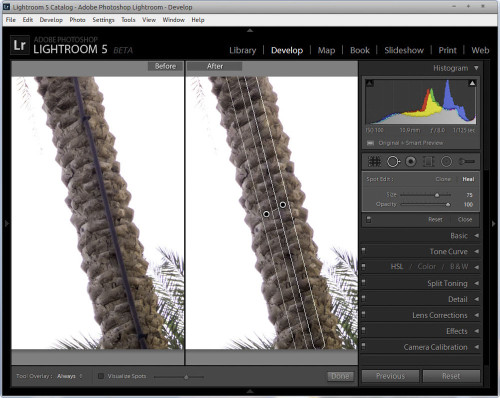This screenshot has width=500, height=398.
Task: Toggle shadow clipping indicator in histogram
Action: [x=369, y=83]
